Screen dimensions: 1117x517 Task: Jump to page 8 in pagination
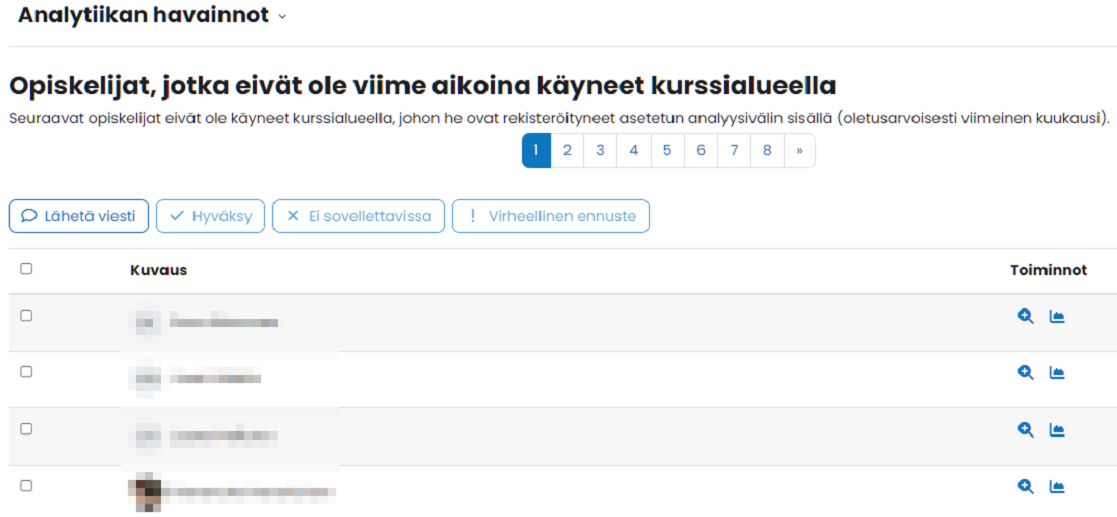pos(767,151)
